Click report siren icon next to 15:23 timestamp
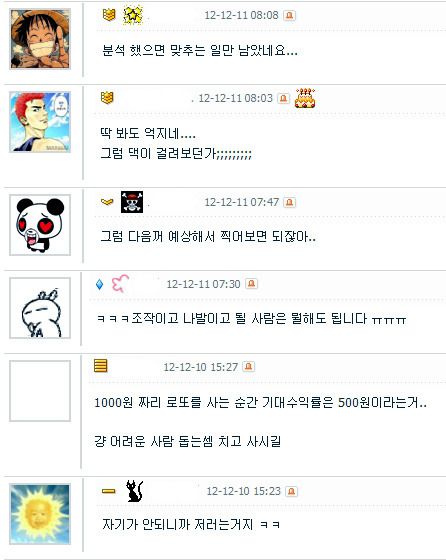Screen dimensions: 446x560 tap(291, 491)
